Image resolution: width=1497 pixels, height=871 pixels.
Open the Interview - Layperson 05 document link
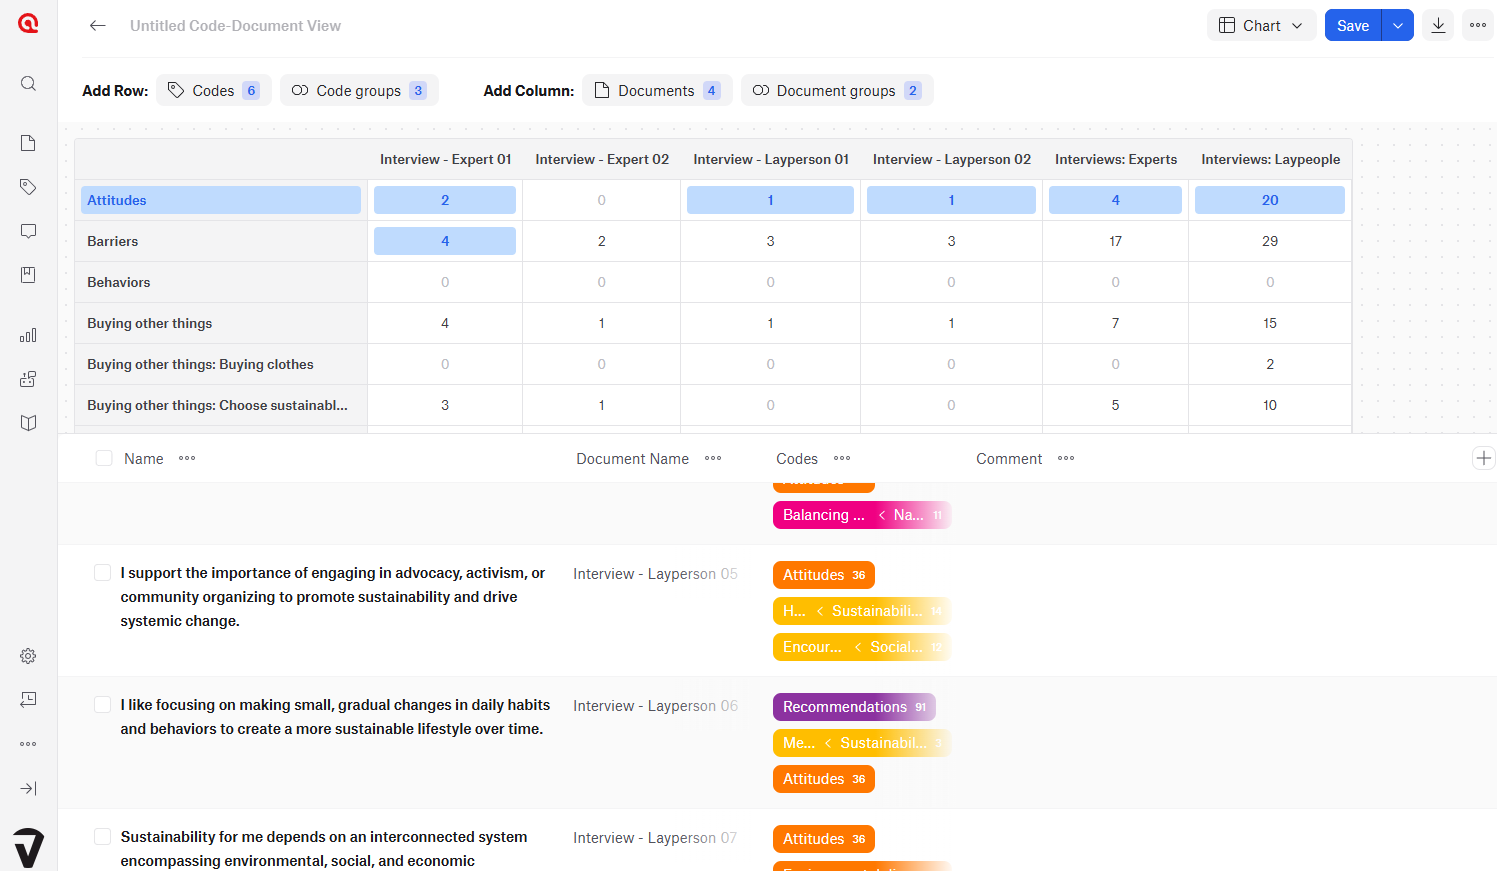click(x=655, y=574)
